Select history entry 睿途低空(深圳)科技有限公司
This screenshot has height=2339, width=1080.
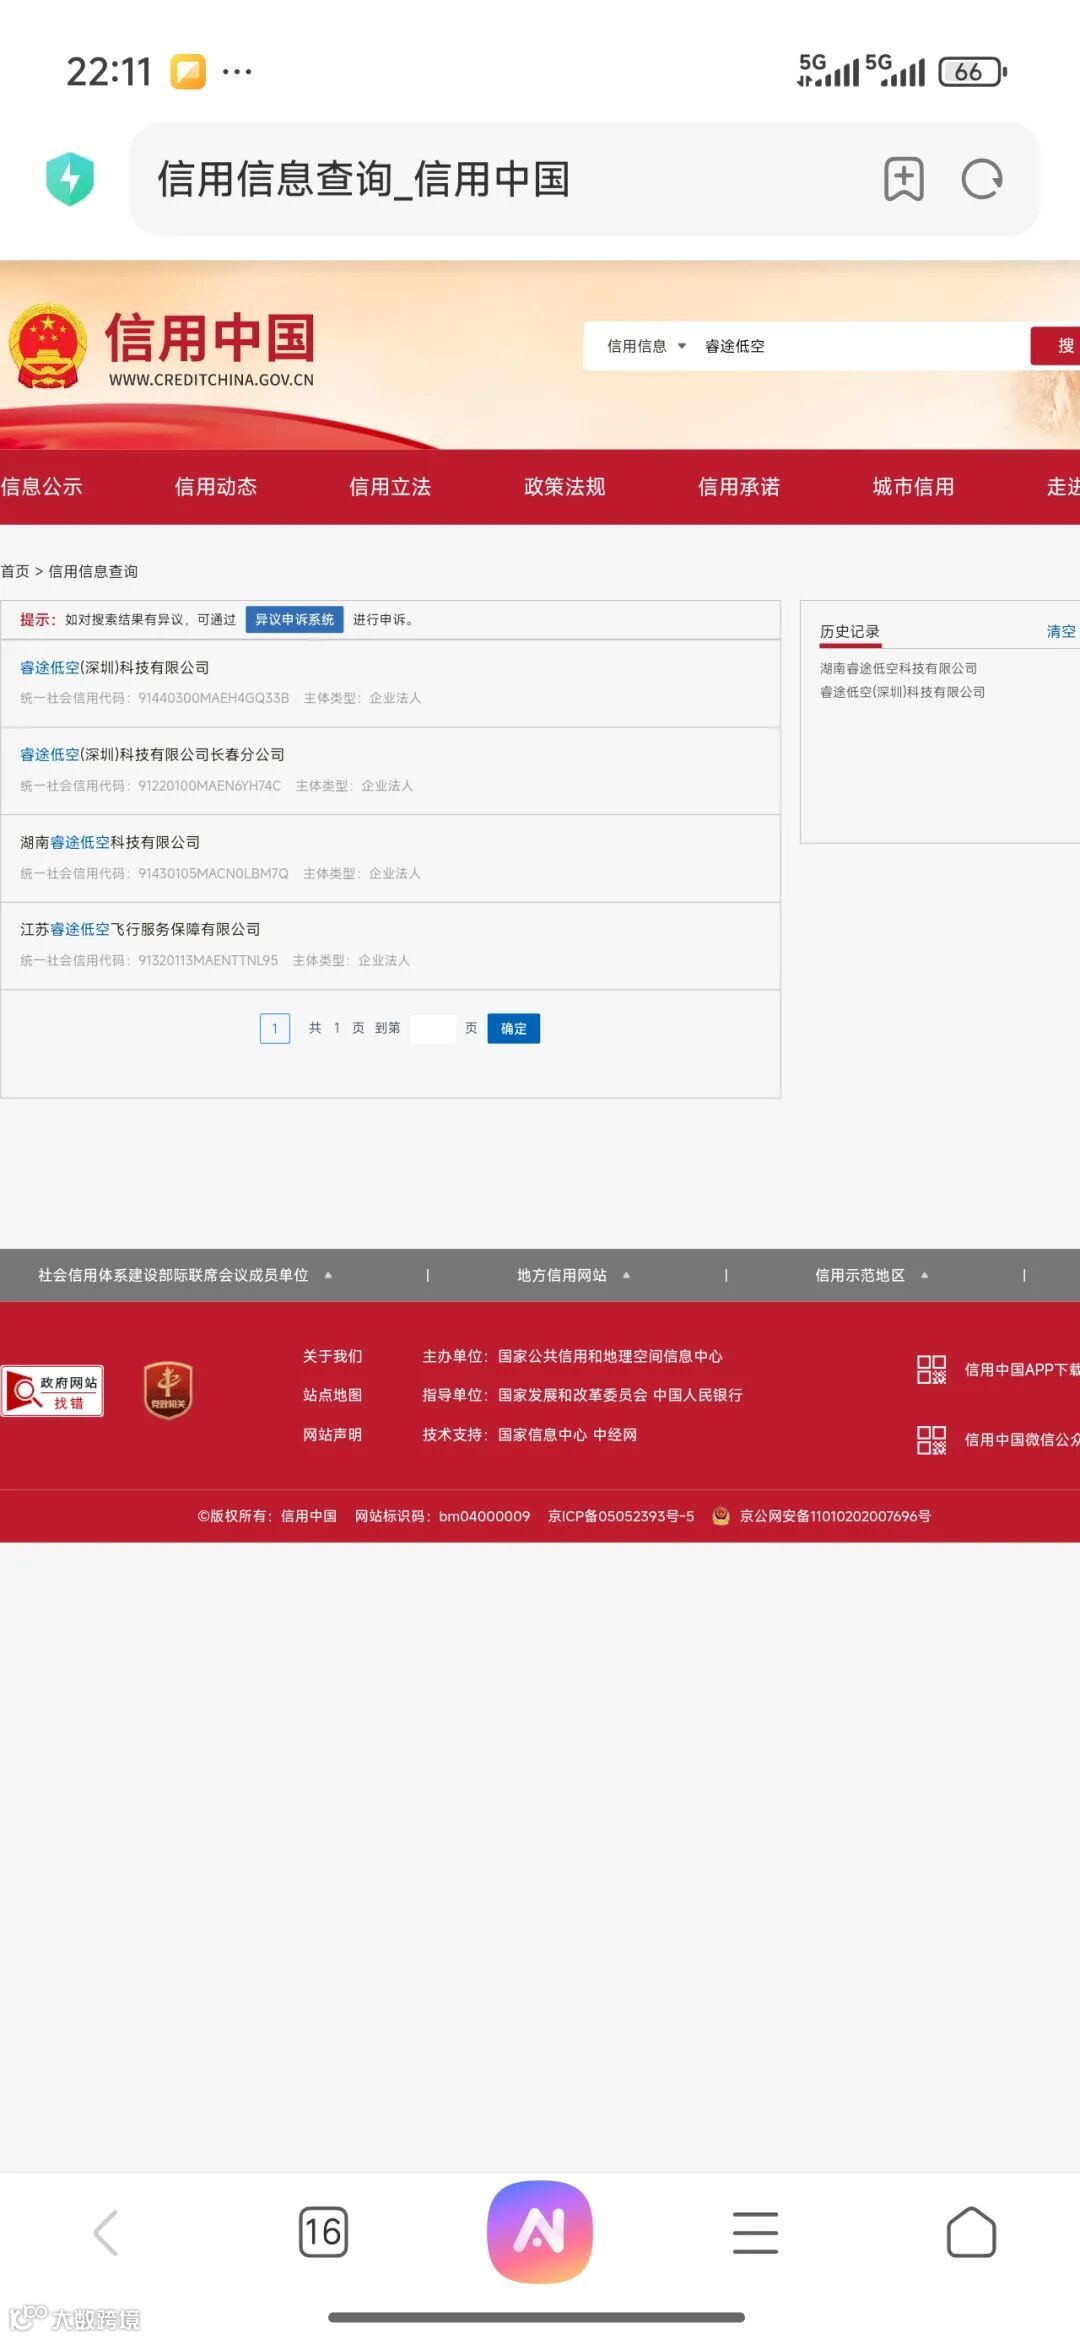(903, 692)
